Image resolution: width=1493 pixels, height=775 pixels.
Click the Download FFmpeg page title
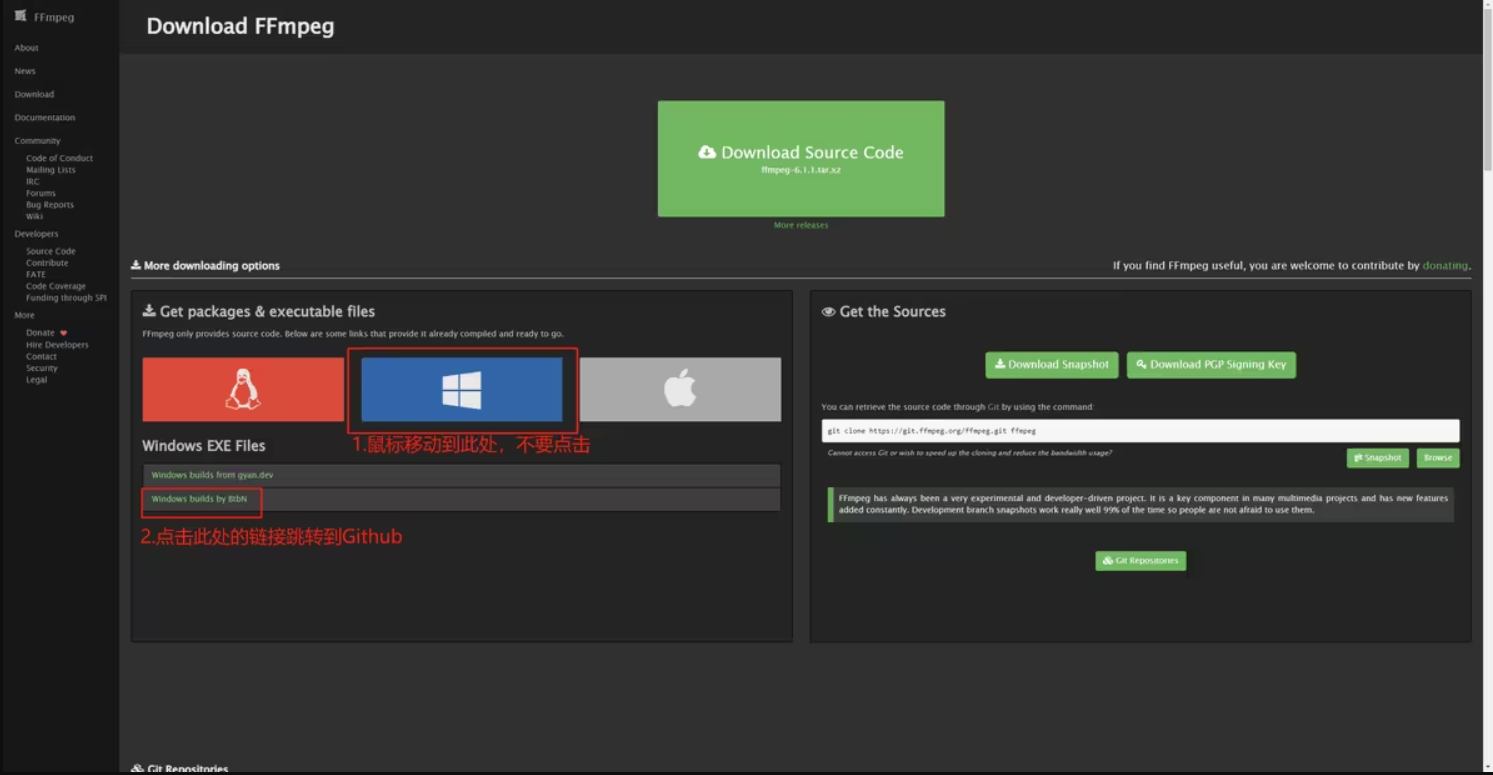point(240,27)
